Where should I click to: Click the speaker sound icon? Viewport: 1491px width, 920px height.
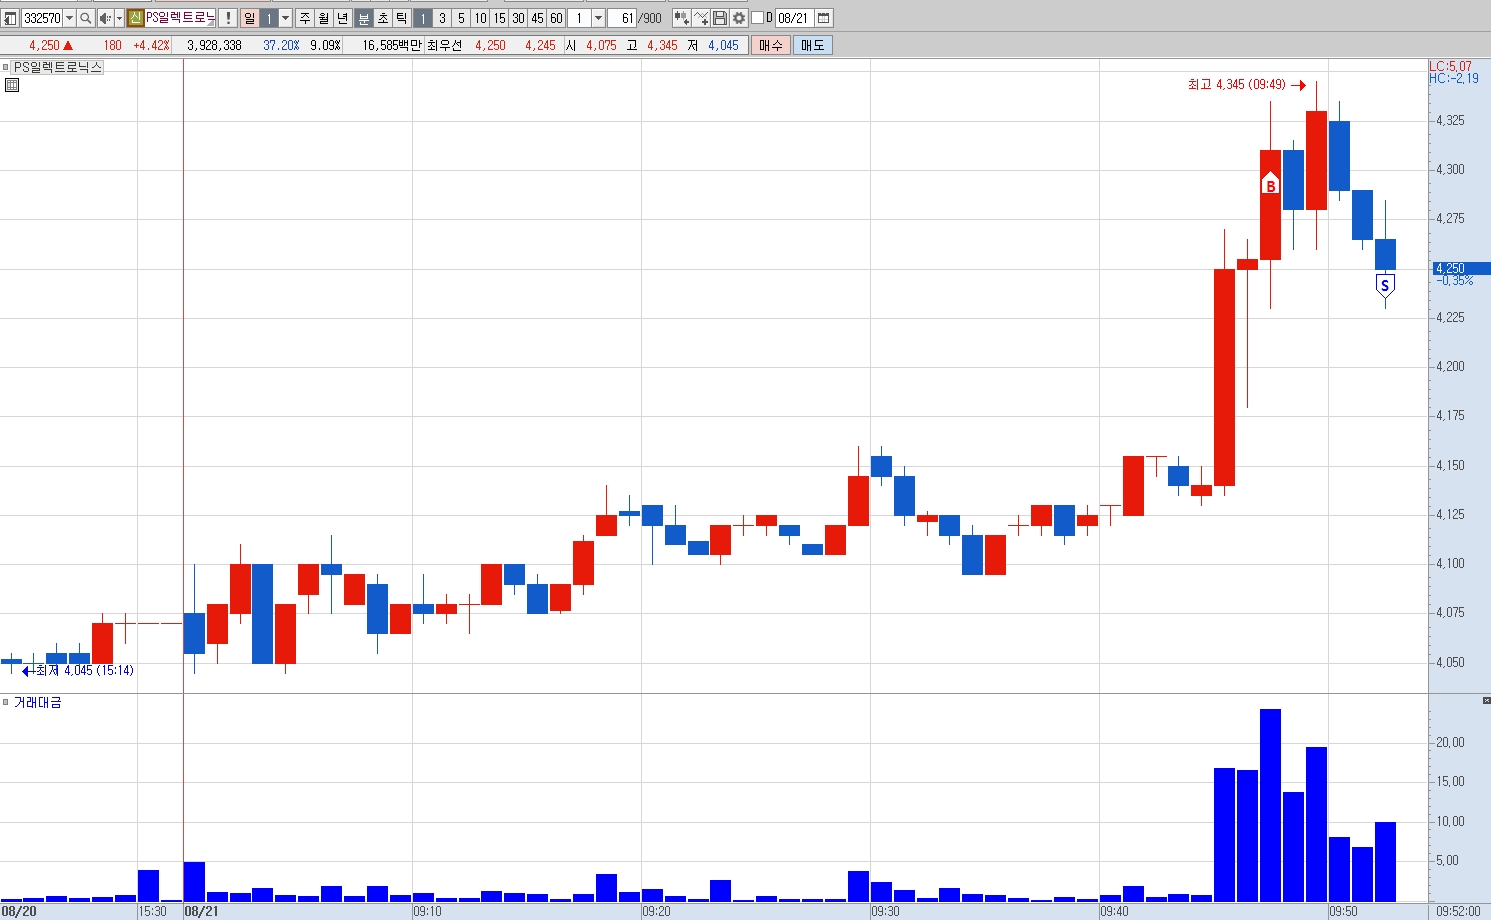(x=105, y=18)
